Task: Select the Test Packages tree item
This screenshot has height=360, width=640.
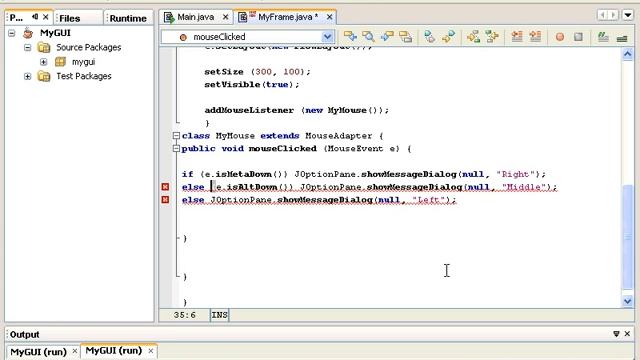Action: [x=84, y=76]
